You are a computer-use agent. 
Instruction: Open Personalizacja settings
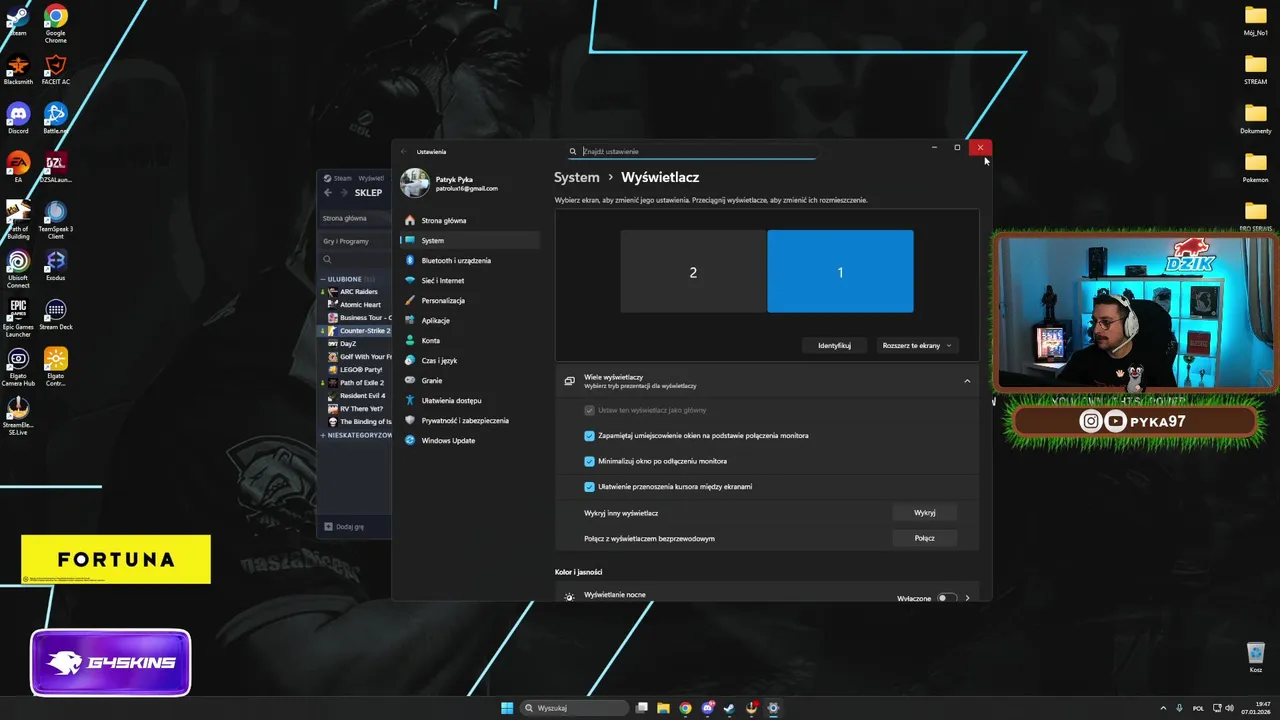[x=470, y=300]
